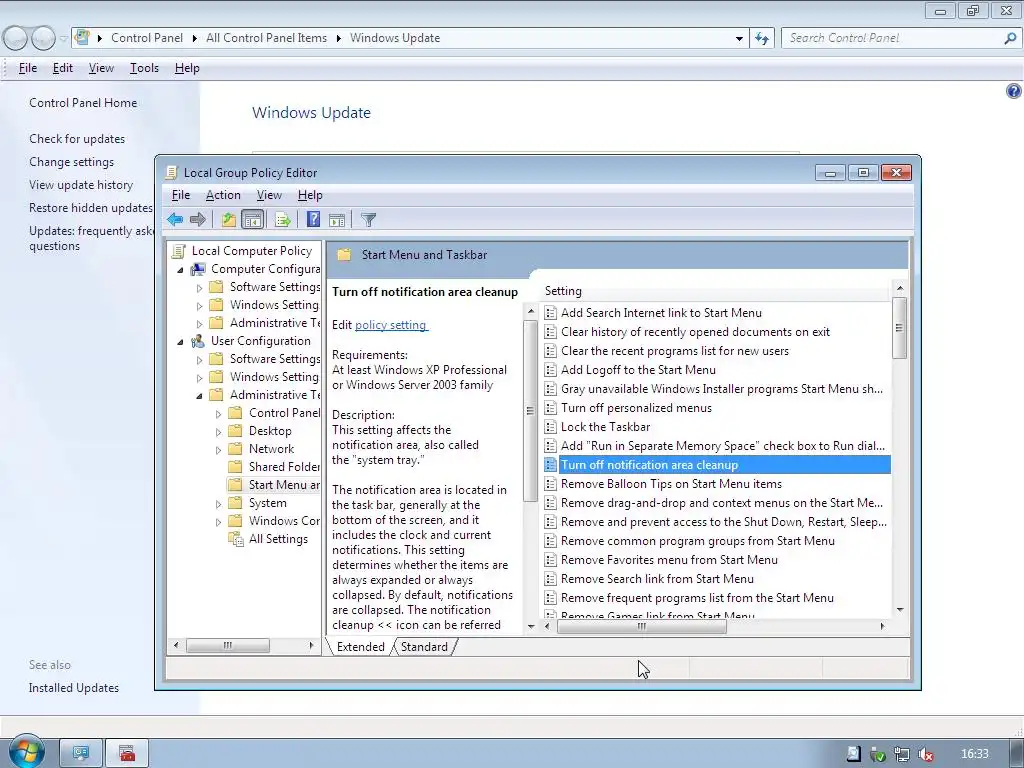Click the Explorer back button in Control Panel window
The width and height of the screenshot is (1024, 768).
coord(15,38)
